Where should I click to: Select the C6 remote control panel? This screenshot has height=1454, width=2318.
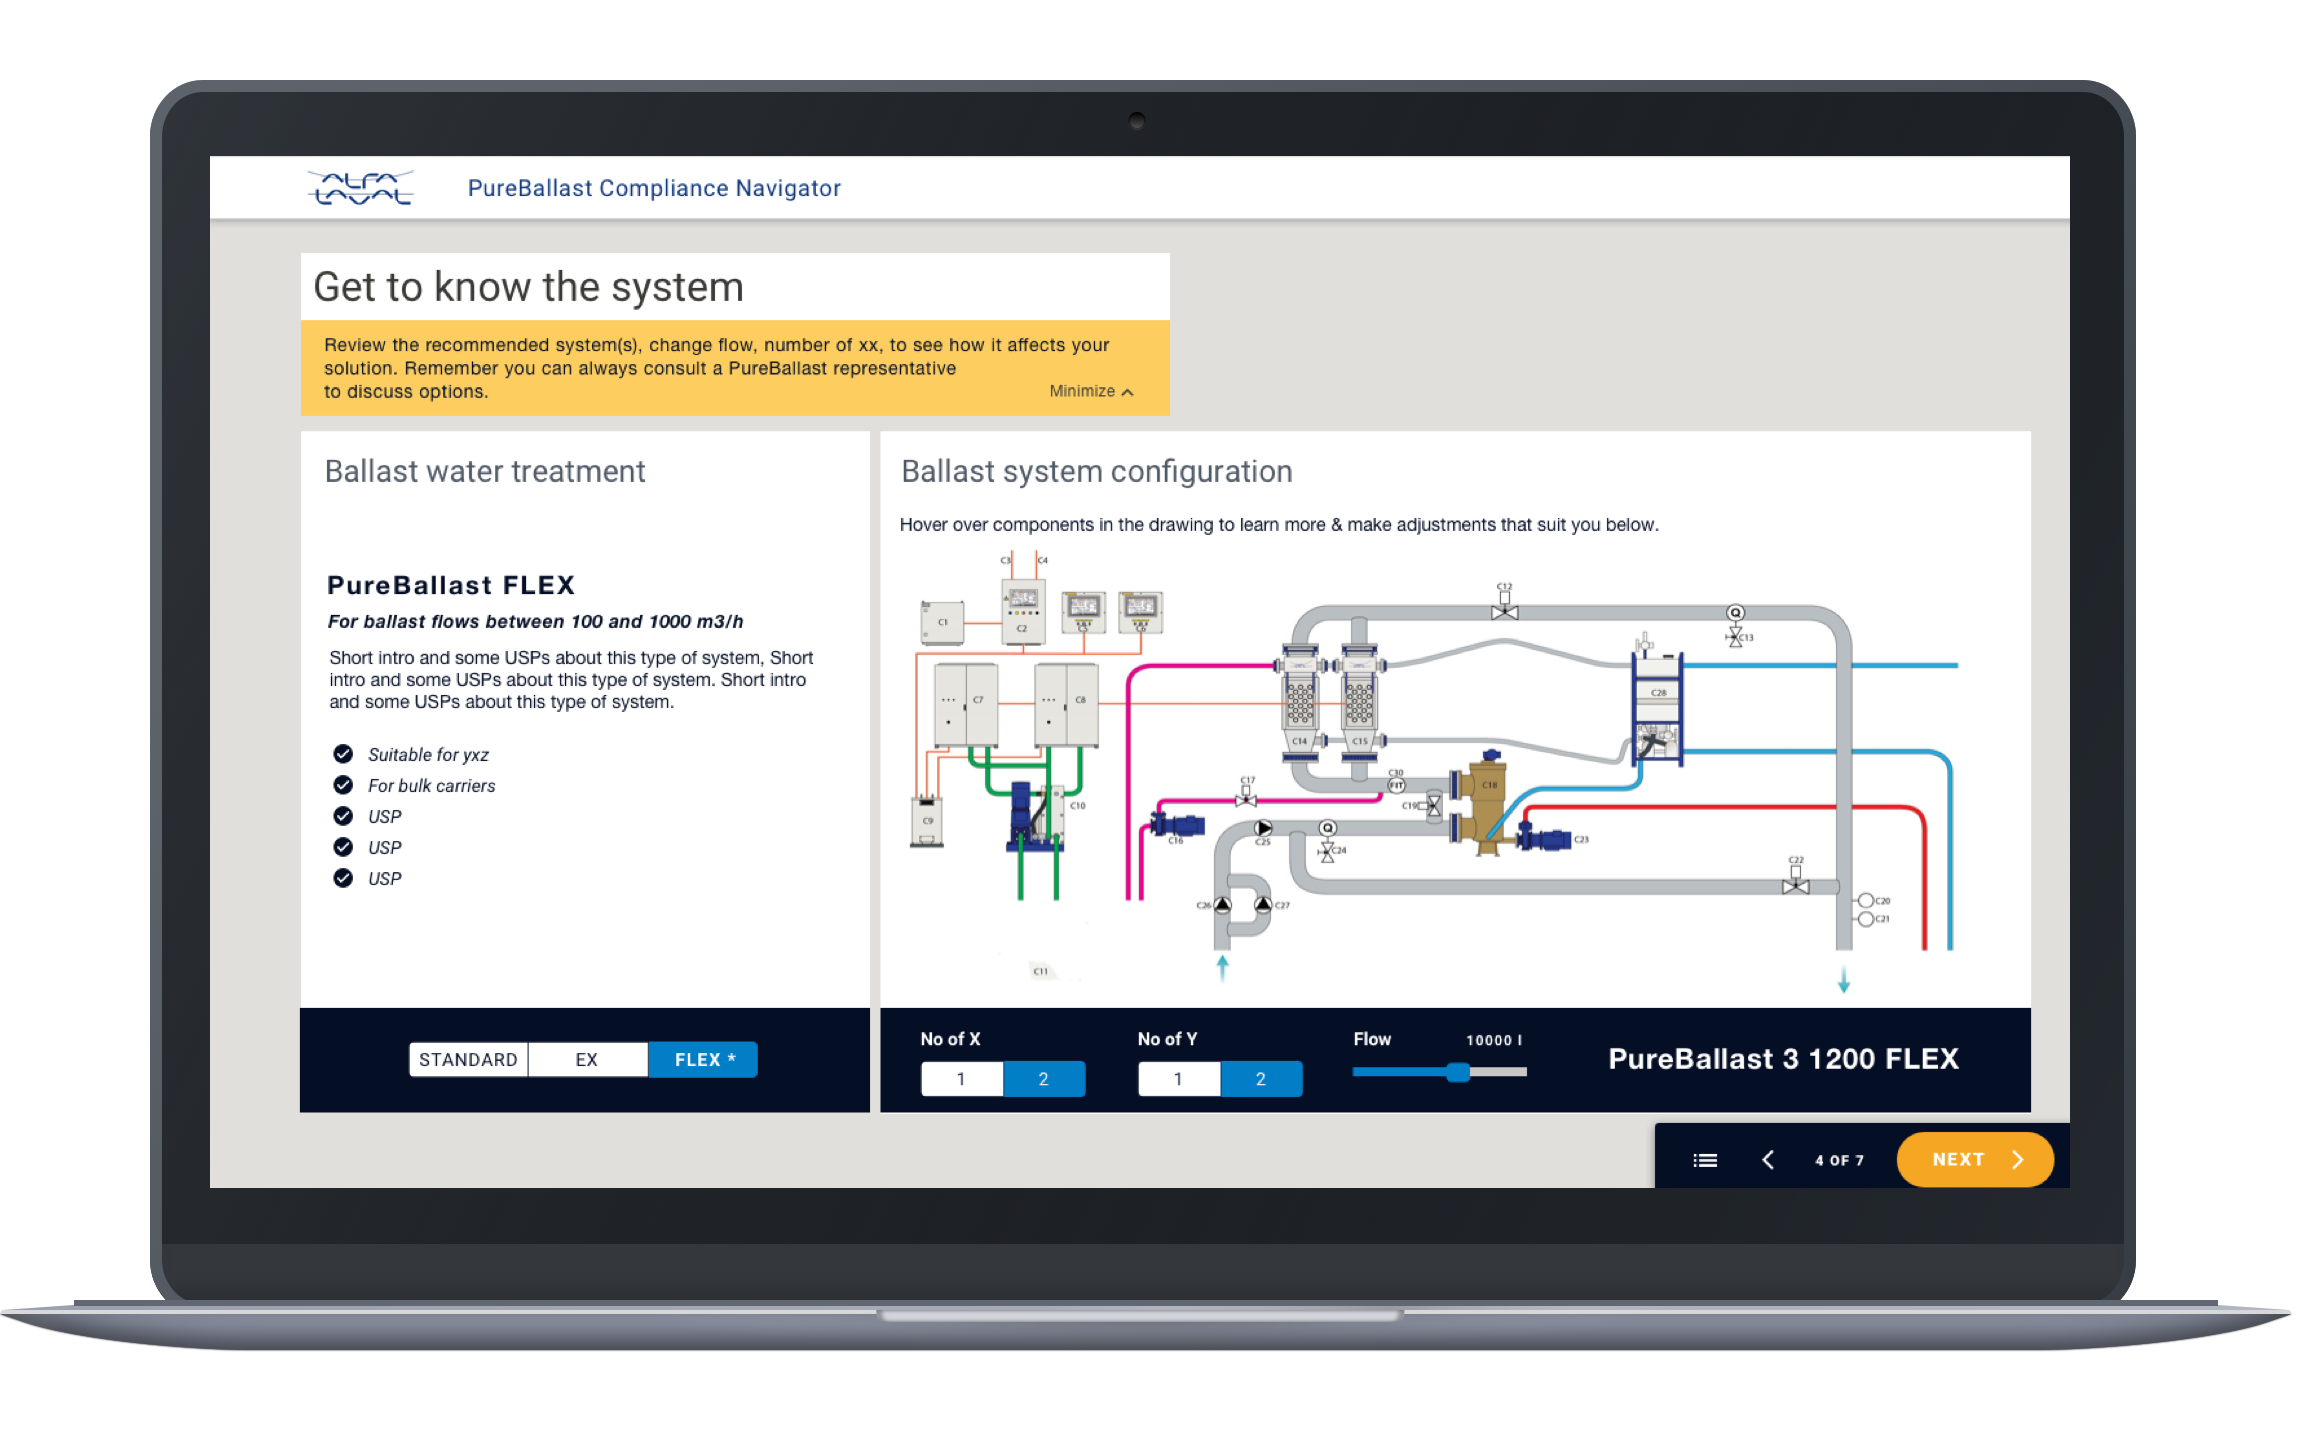tap(1140, 612)
